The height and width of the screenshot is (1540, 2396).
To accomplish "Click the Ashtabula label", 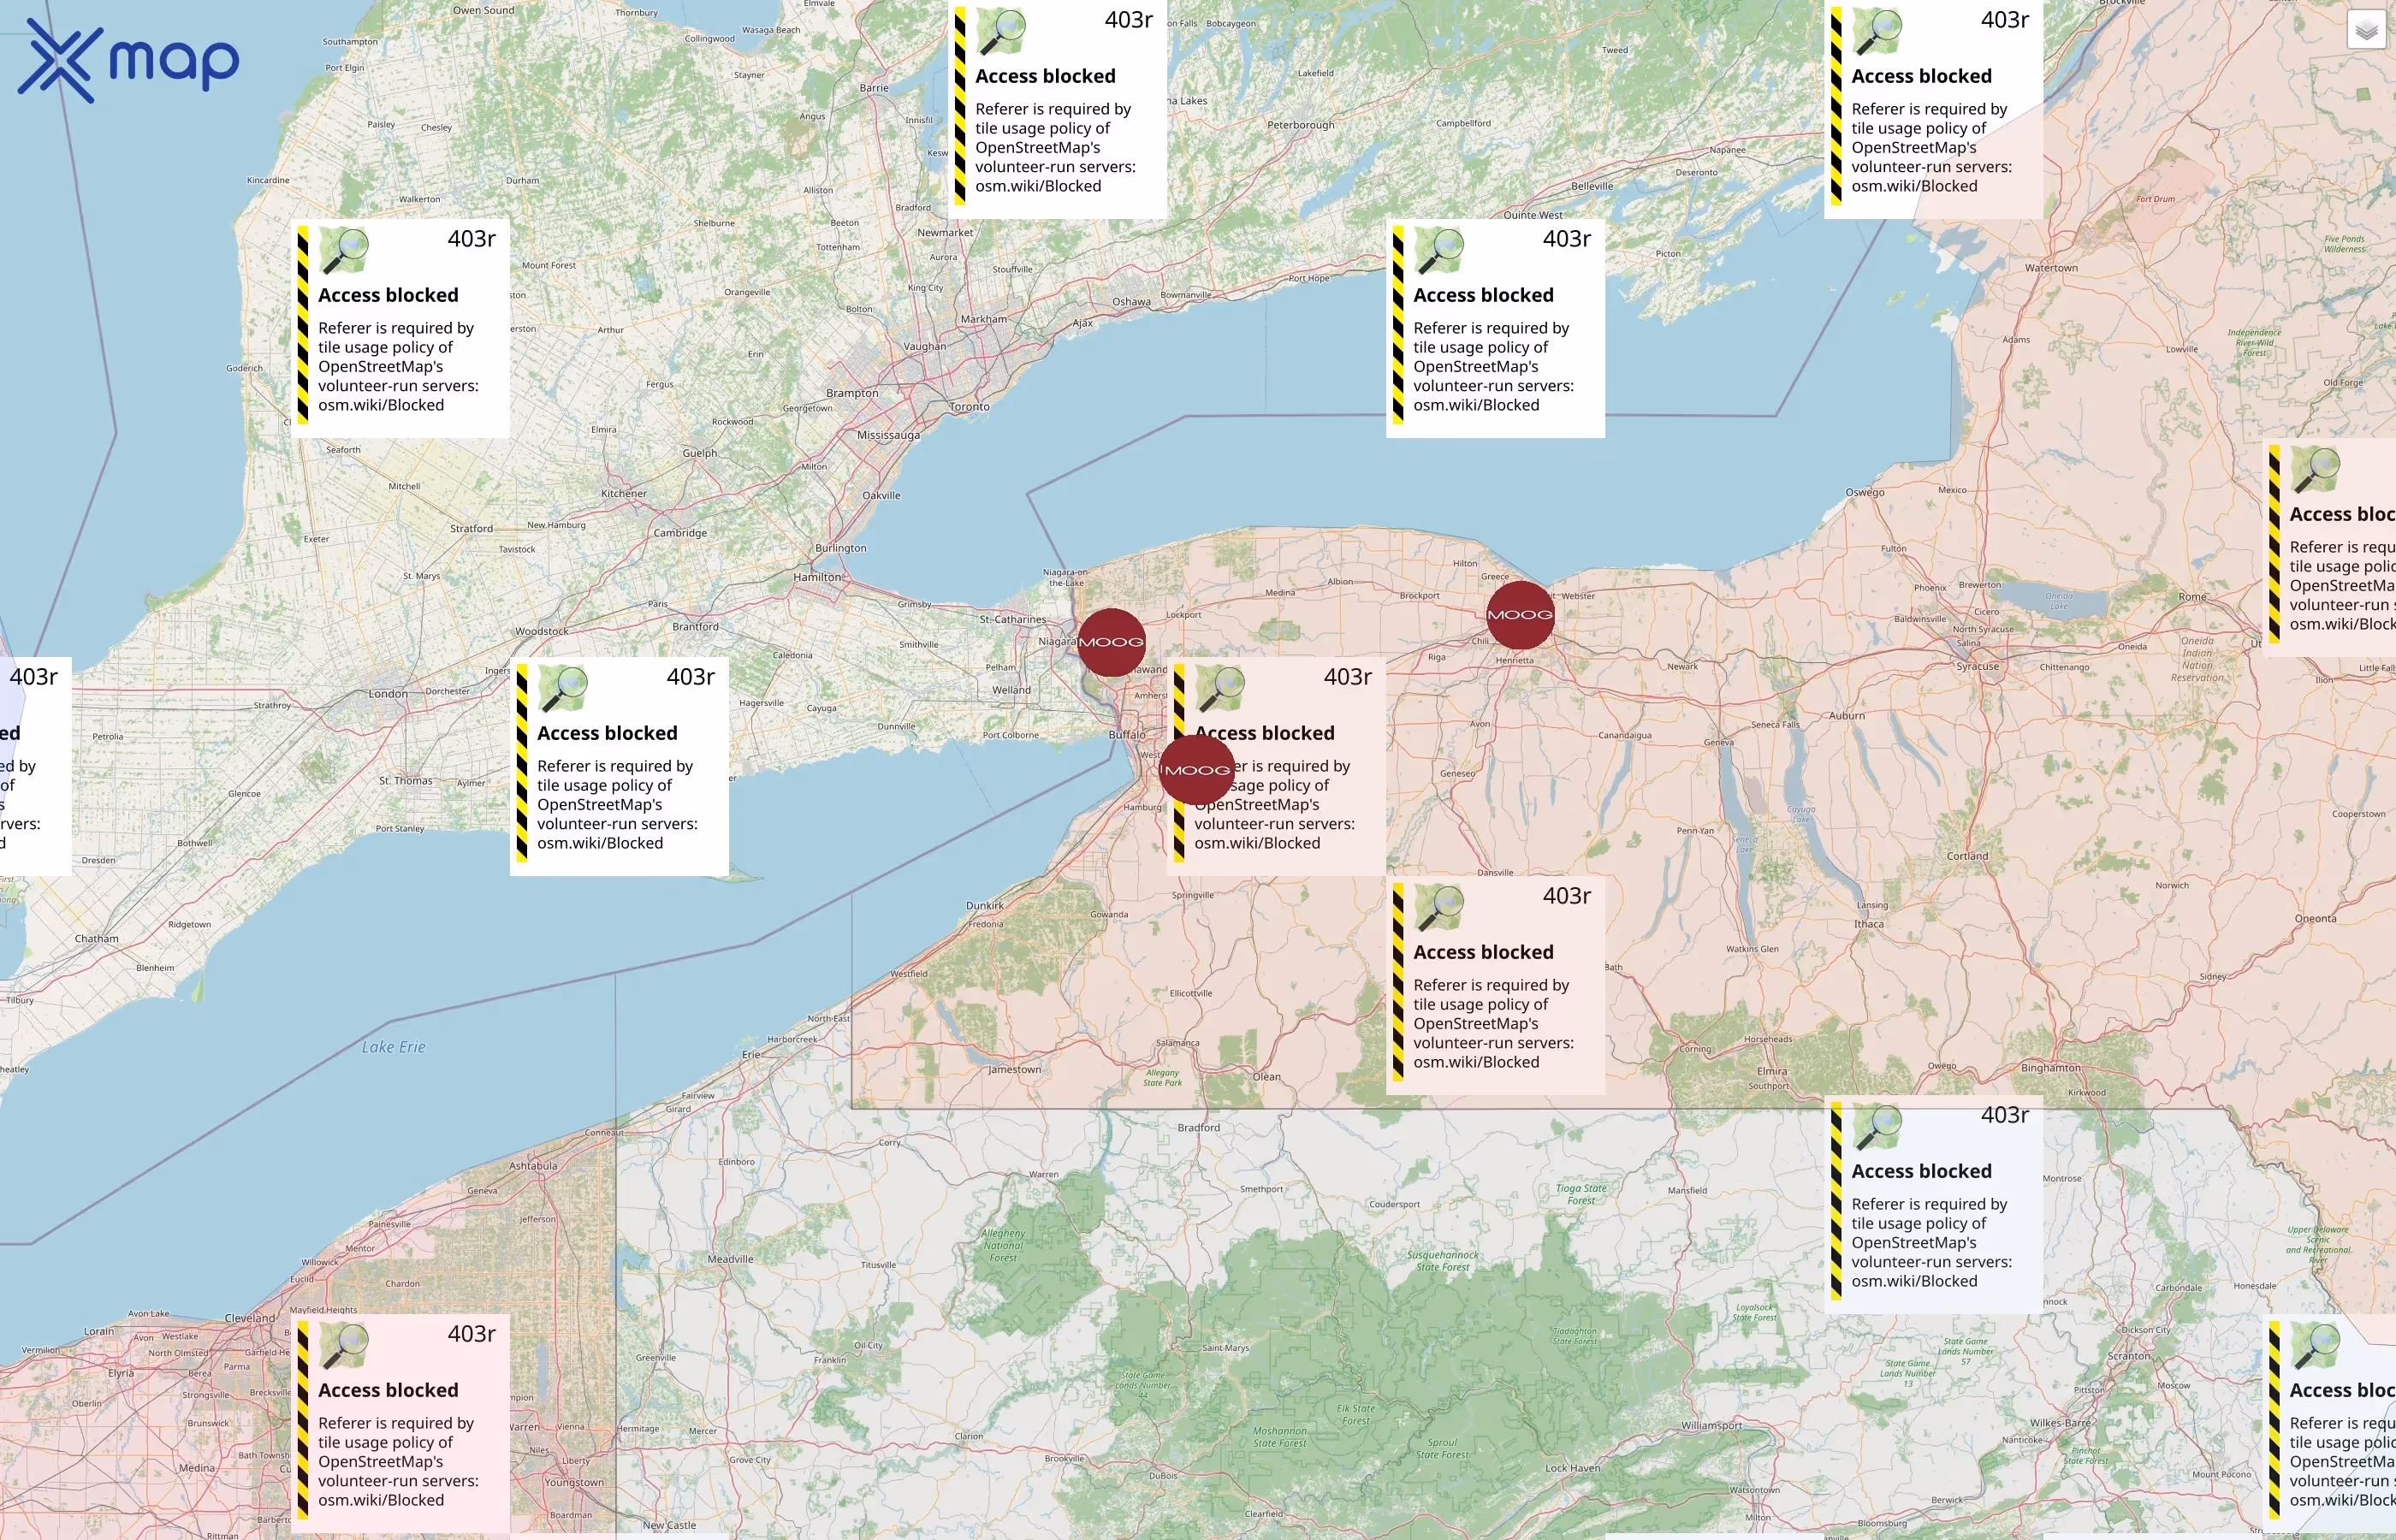I will coord(533,1166).
